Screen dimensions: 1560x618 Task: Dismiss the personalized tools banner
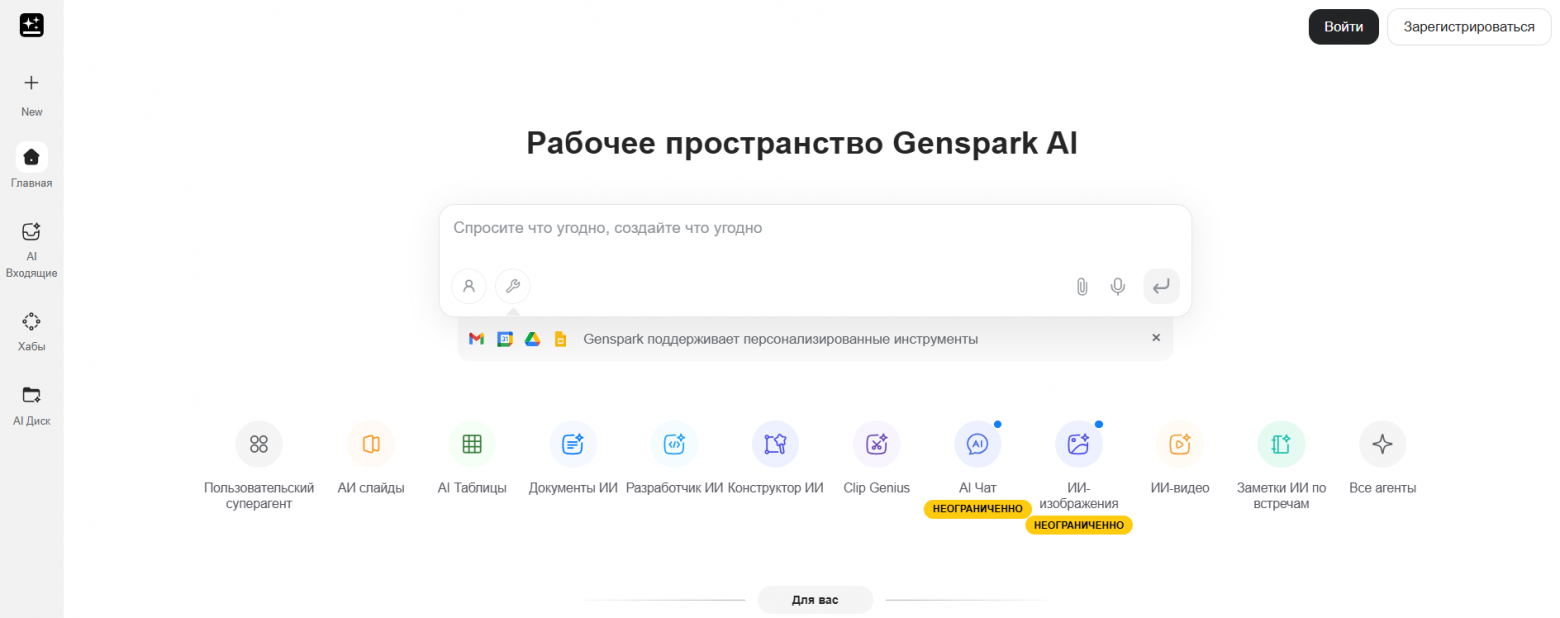(1155, 338)
